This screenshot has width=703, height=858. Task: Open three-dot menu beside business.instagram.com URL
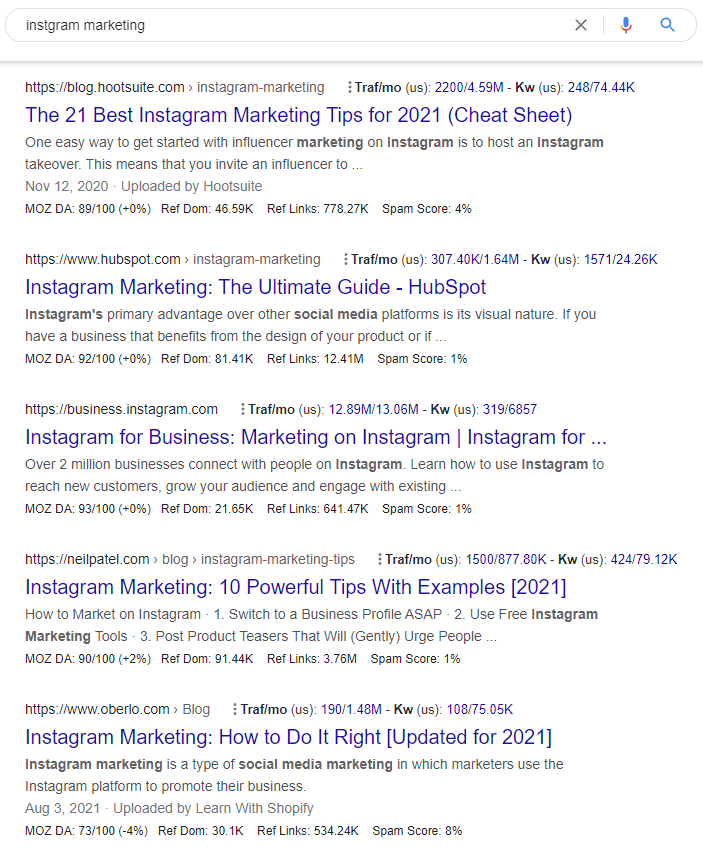(x=242, y=409)
